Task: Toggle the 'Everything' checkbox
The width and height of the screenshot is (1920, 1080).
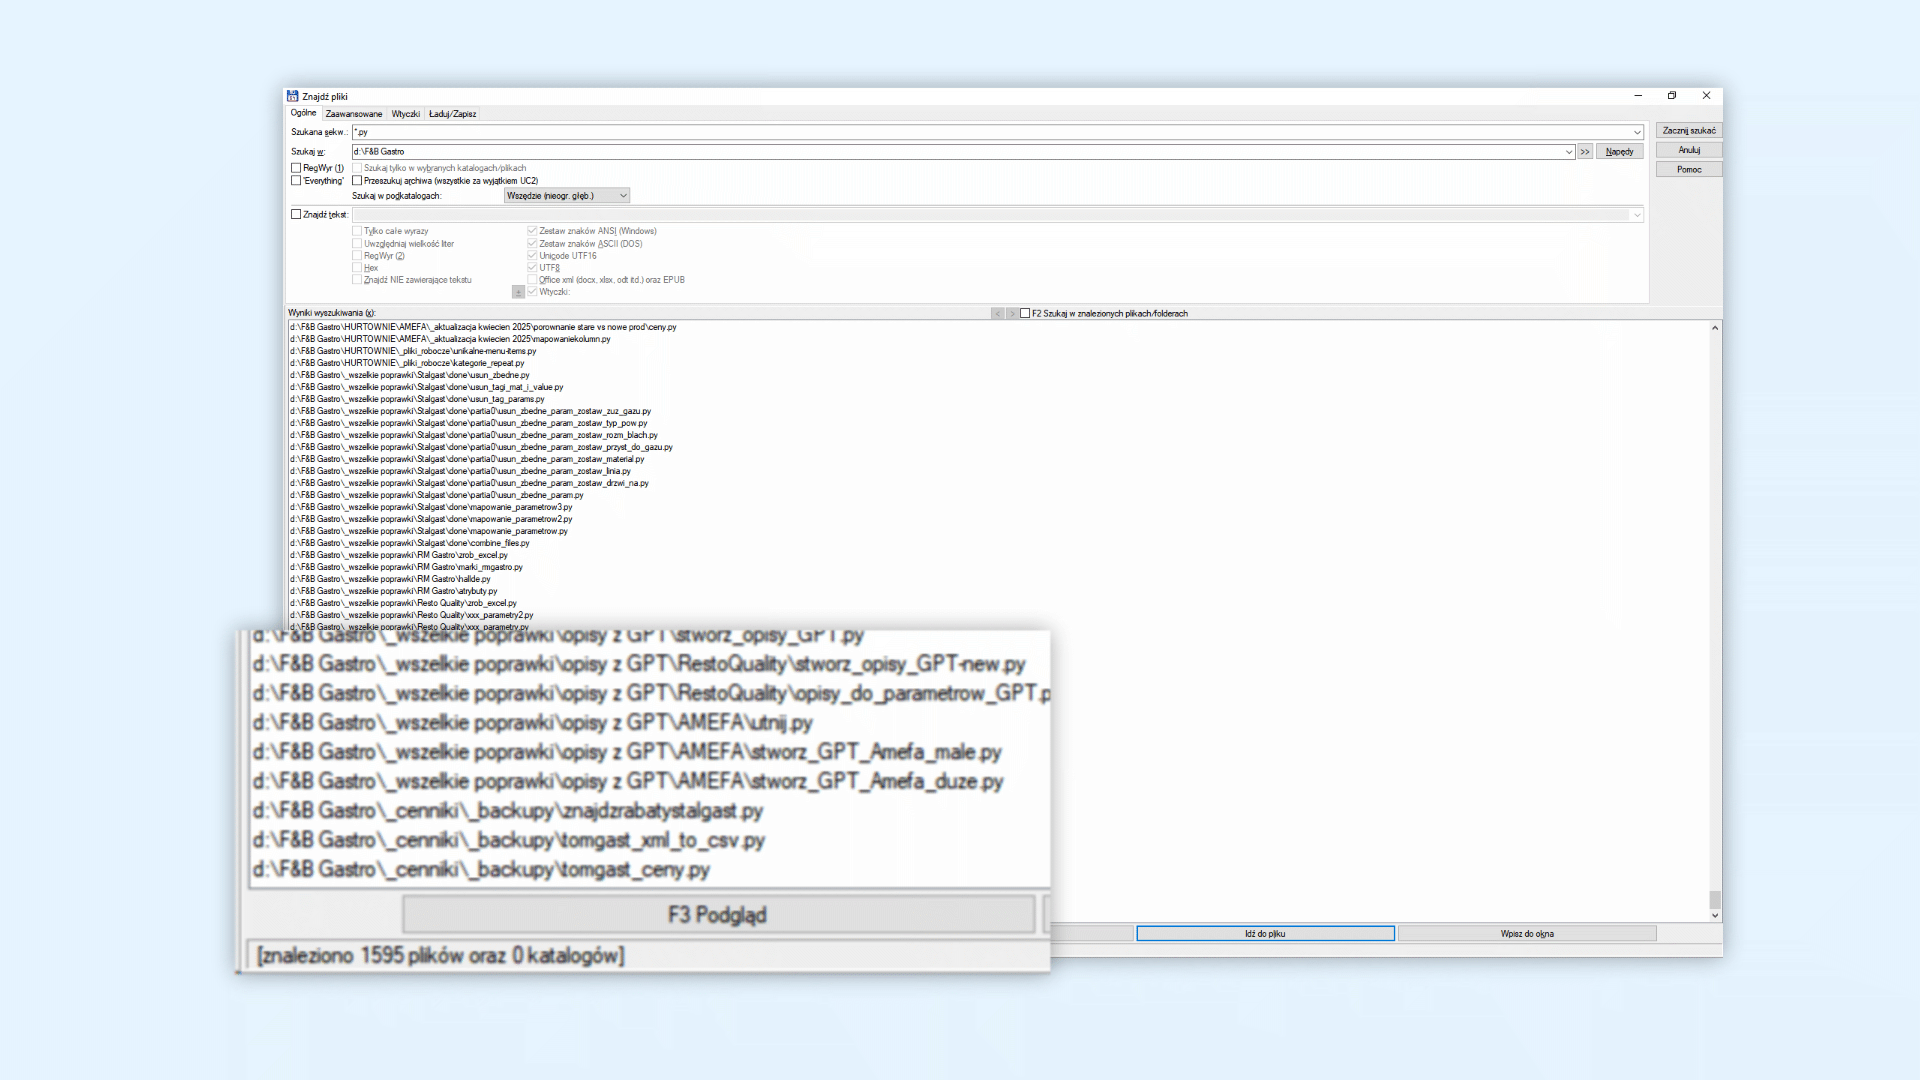Action: click(296, 181)
